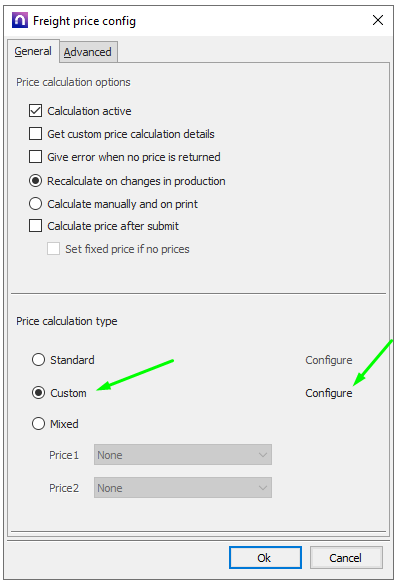Toggle Set fixed price if no prices
This screenshot has width=398, height=583.
pos(53,249)
